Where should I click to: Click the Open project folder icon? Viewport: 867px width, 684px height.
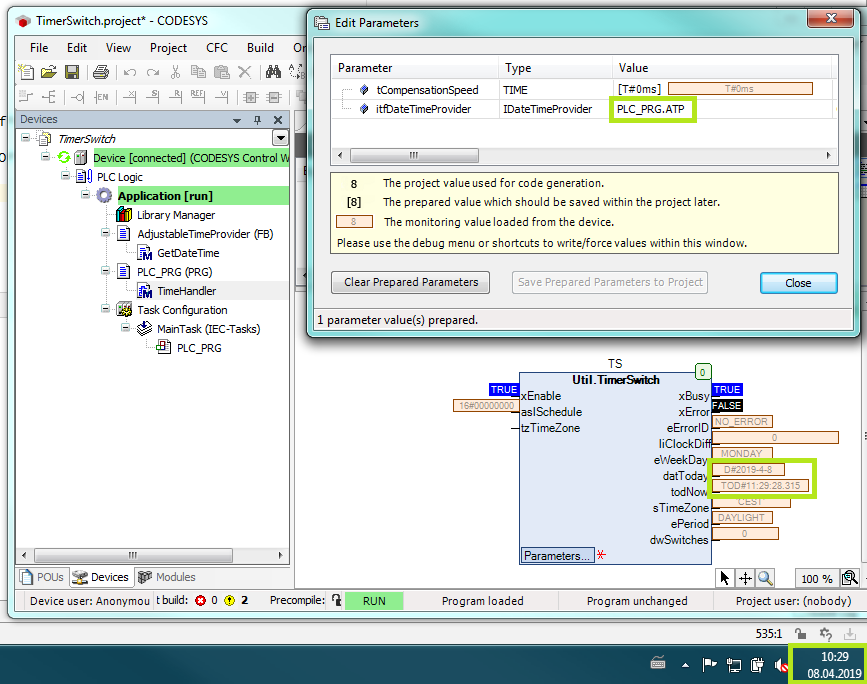[x=49, y=72]
